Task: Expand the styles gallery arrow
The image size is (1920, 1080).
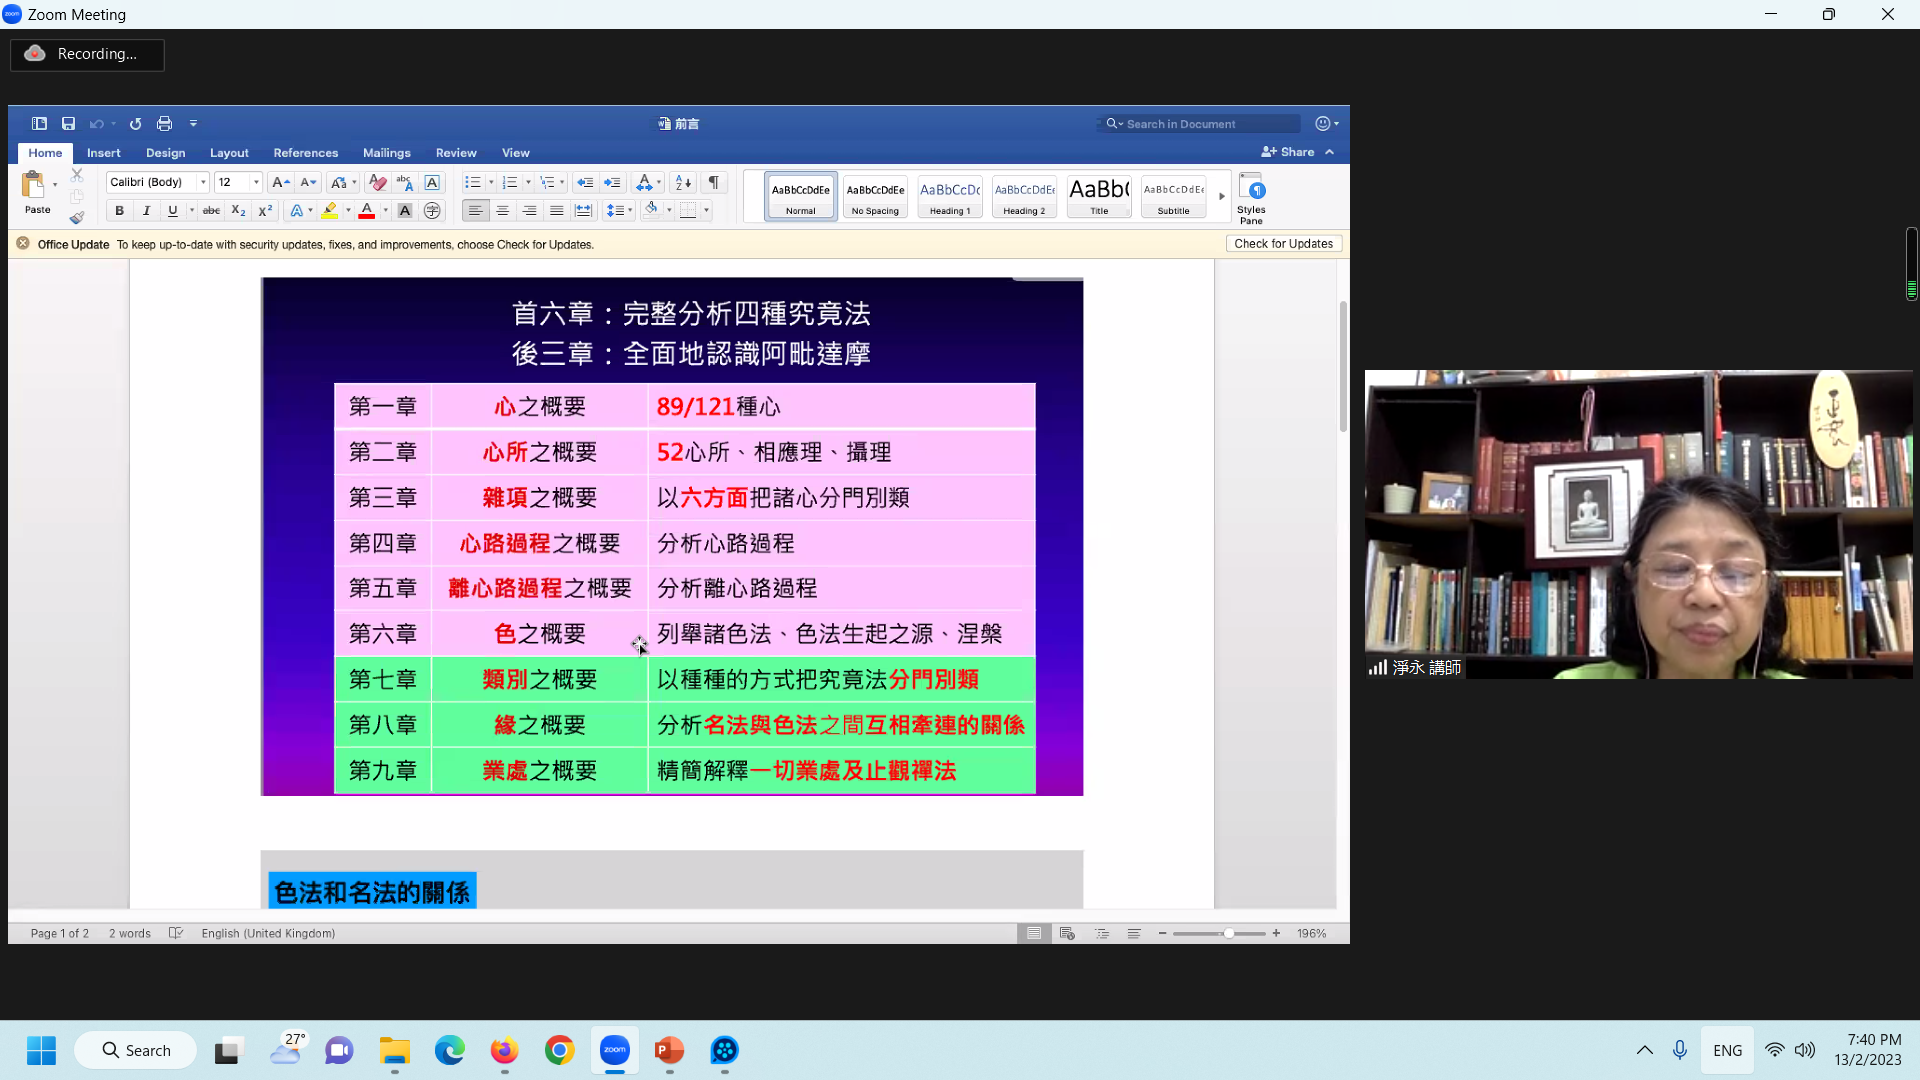Action: coord(1222,197)
